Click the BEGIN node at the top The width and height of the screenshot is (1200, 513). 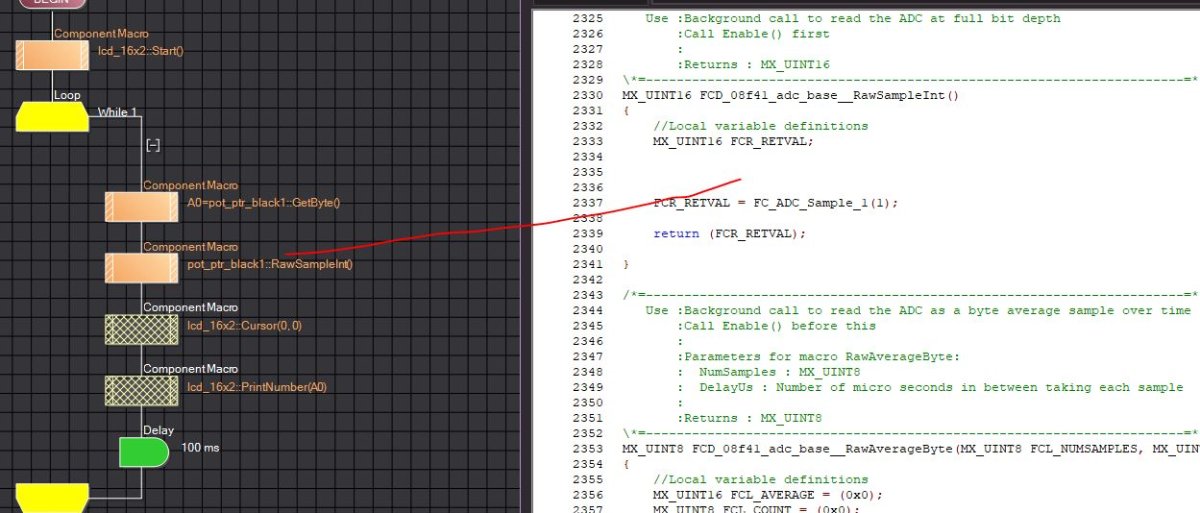pos(52,4)
